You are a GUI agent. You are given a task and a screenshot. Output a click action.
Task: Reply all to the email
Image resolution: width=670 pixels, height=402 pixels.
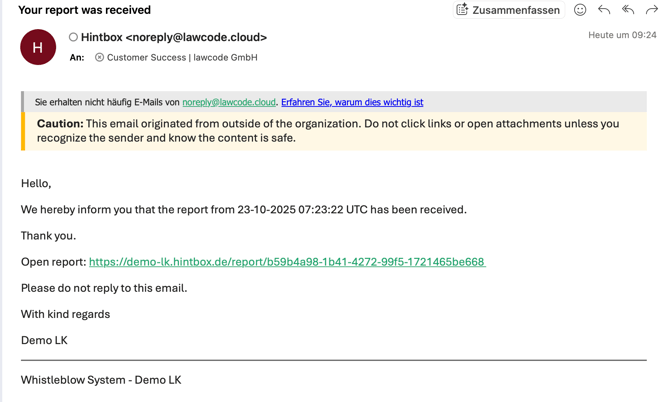(x=628, y=10)
